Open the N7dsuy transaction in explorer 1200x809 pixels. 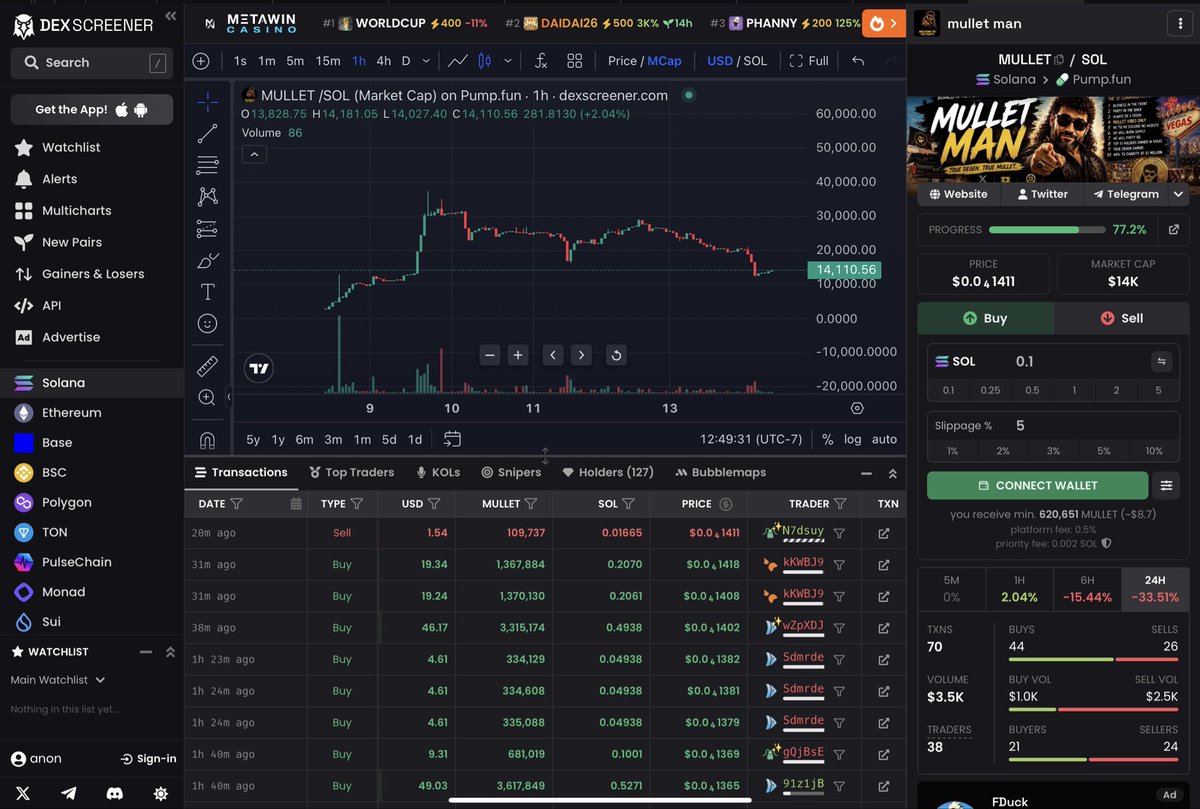884,533
